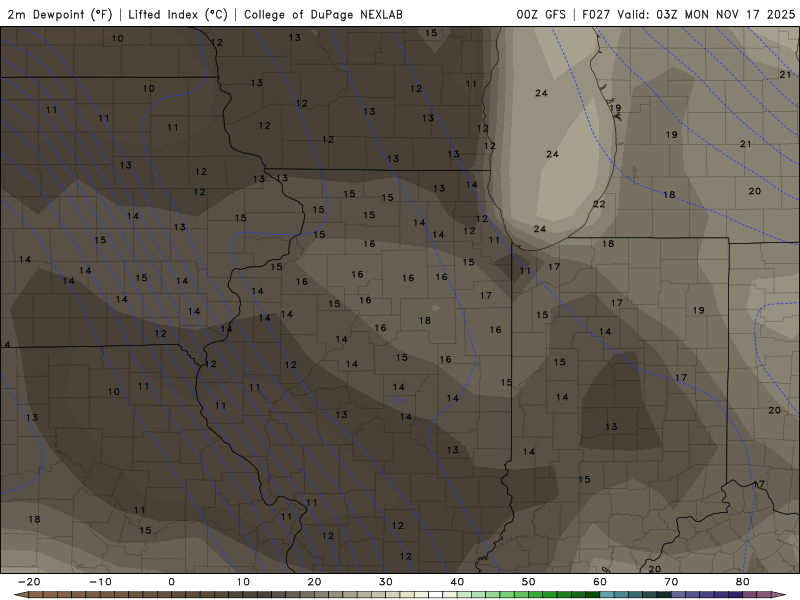Click the "60" color scale label

click(x=600, y=582)
